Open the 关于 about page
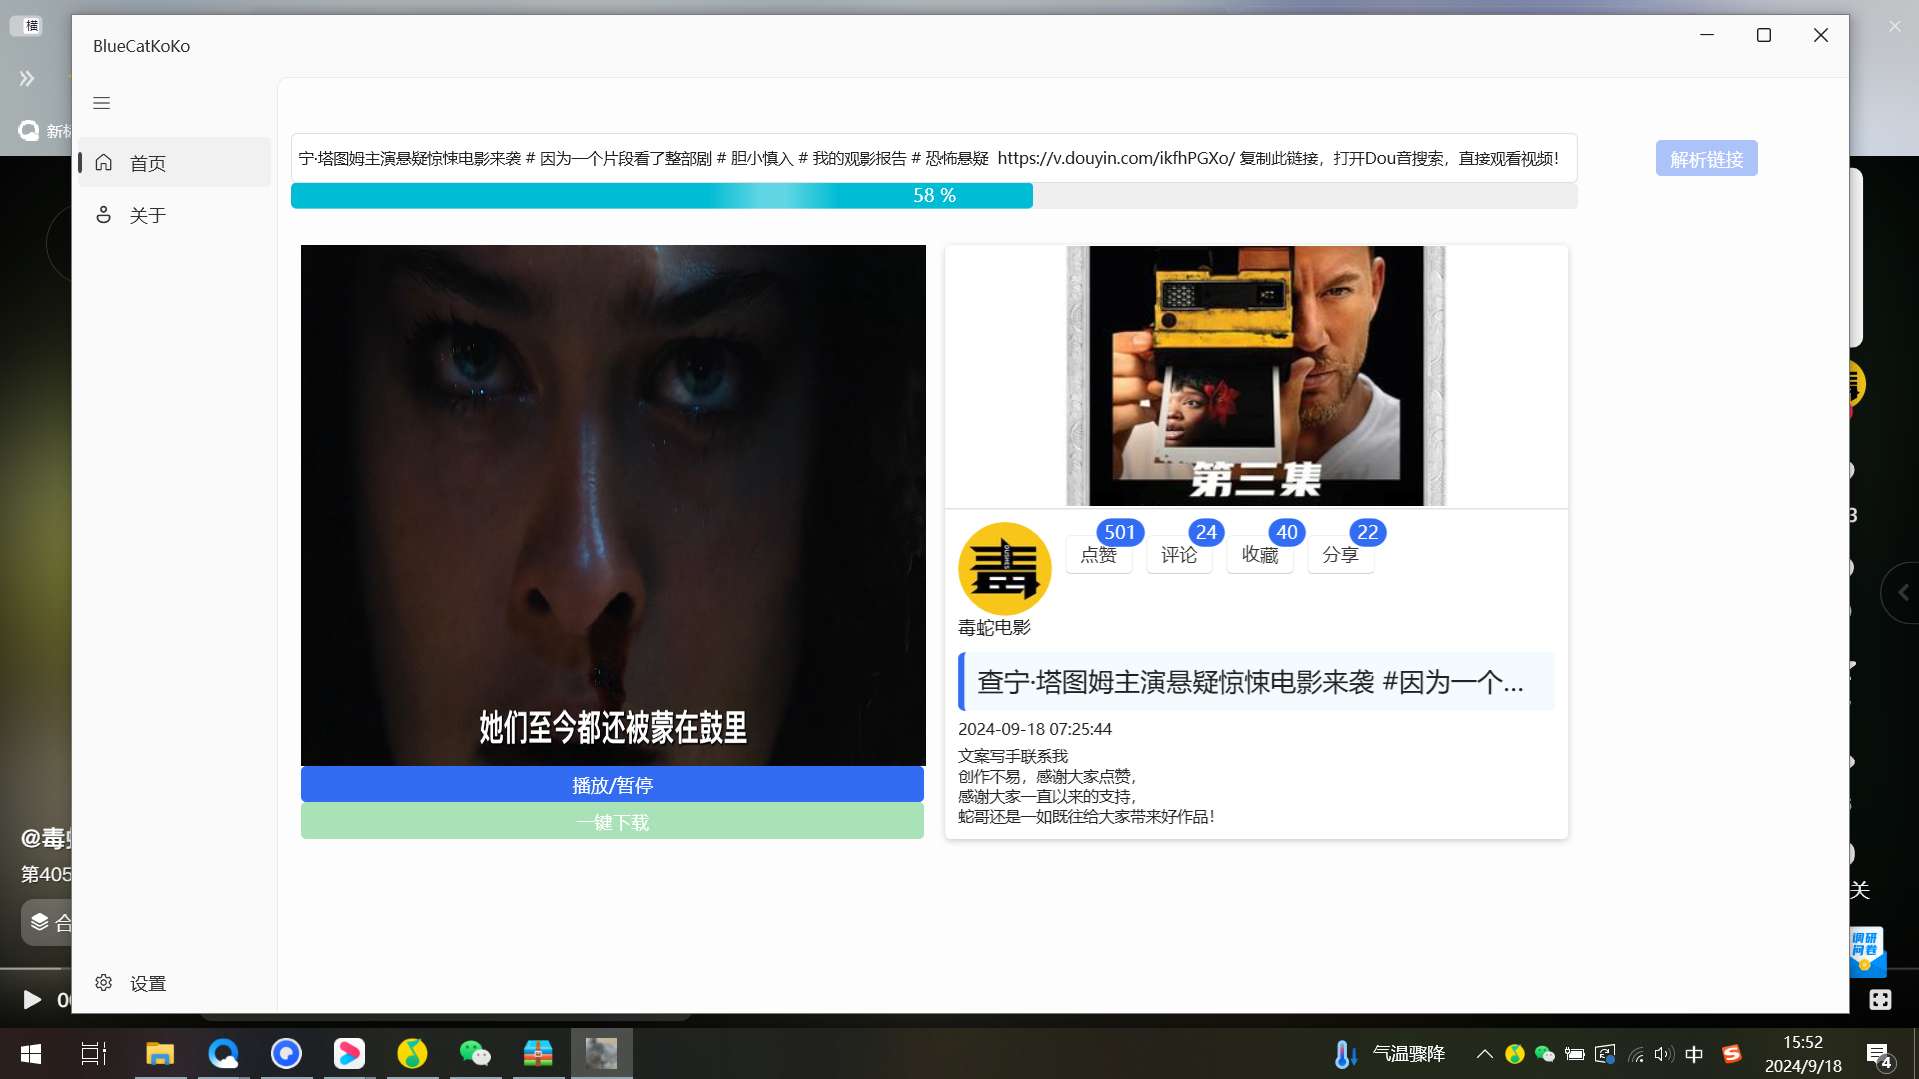 [174, 215]
